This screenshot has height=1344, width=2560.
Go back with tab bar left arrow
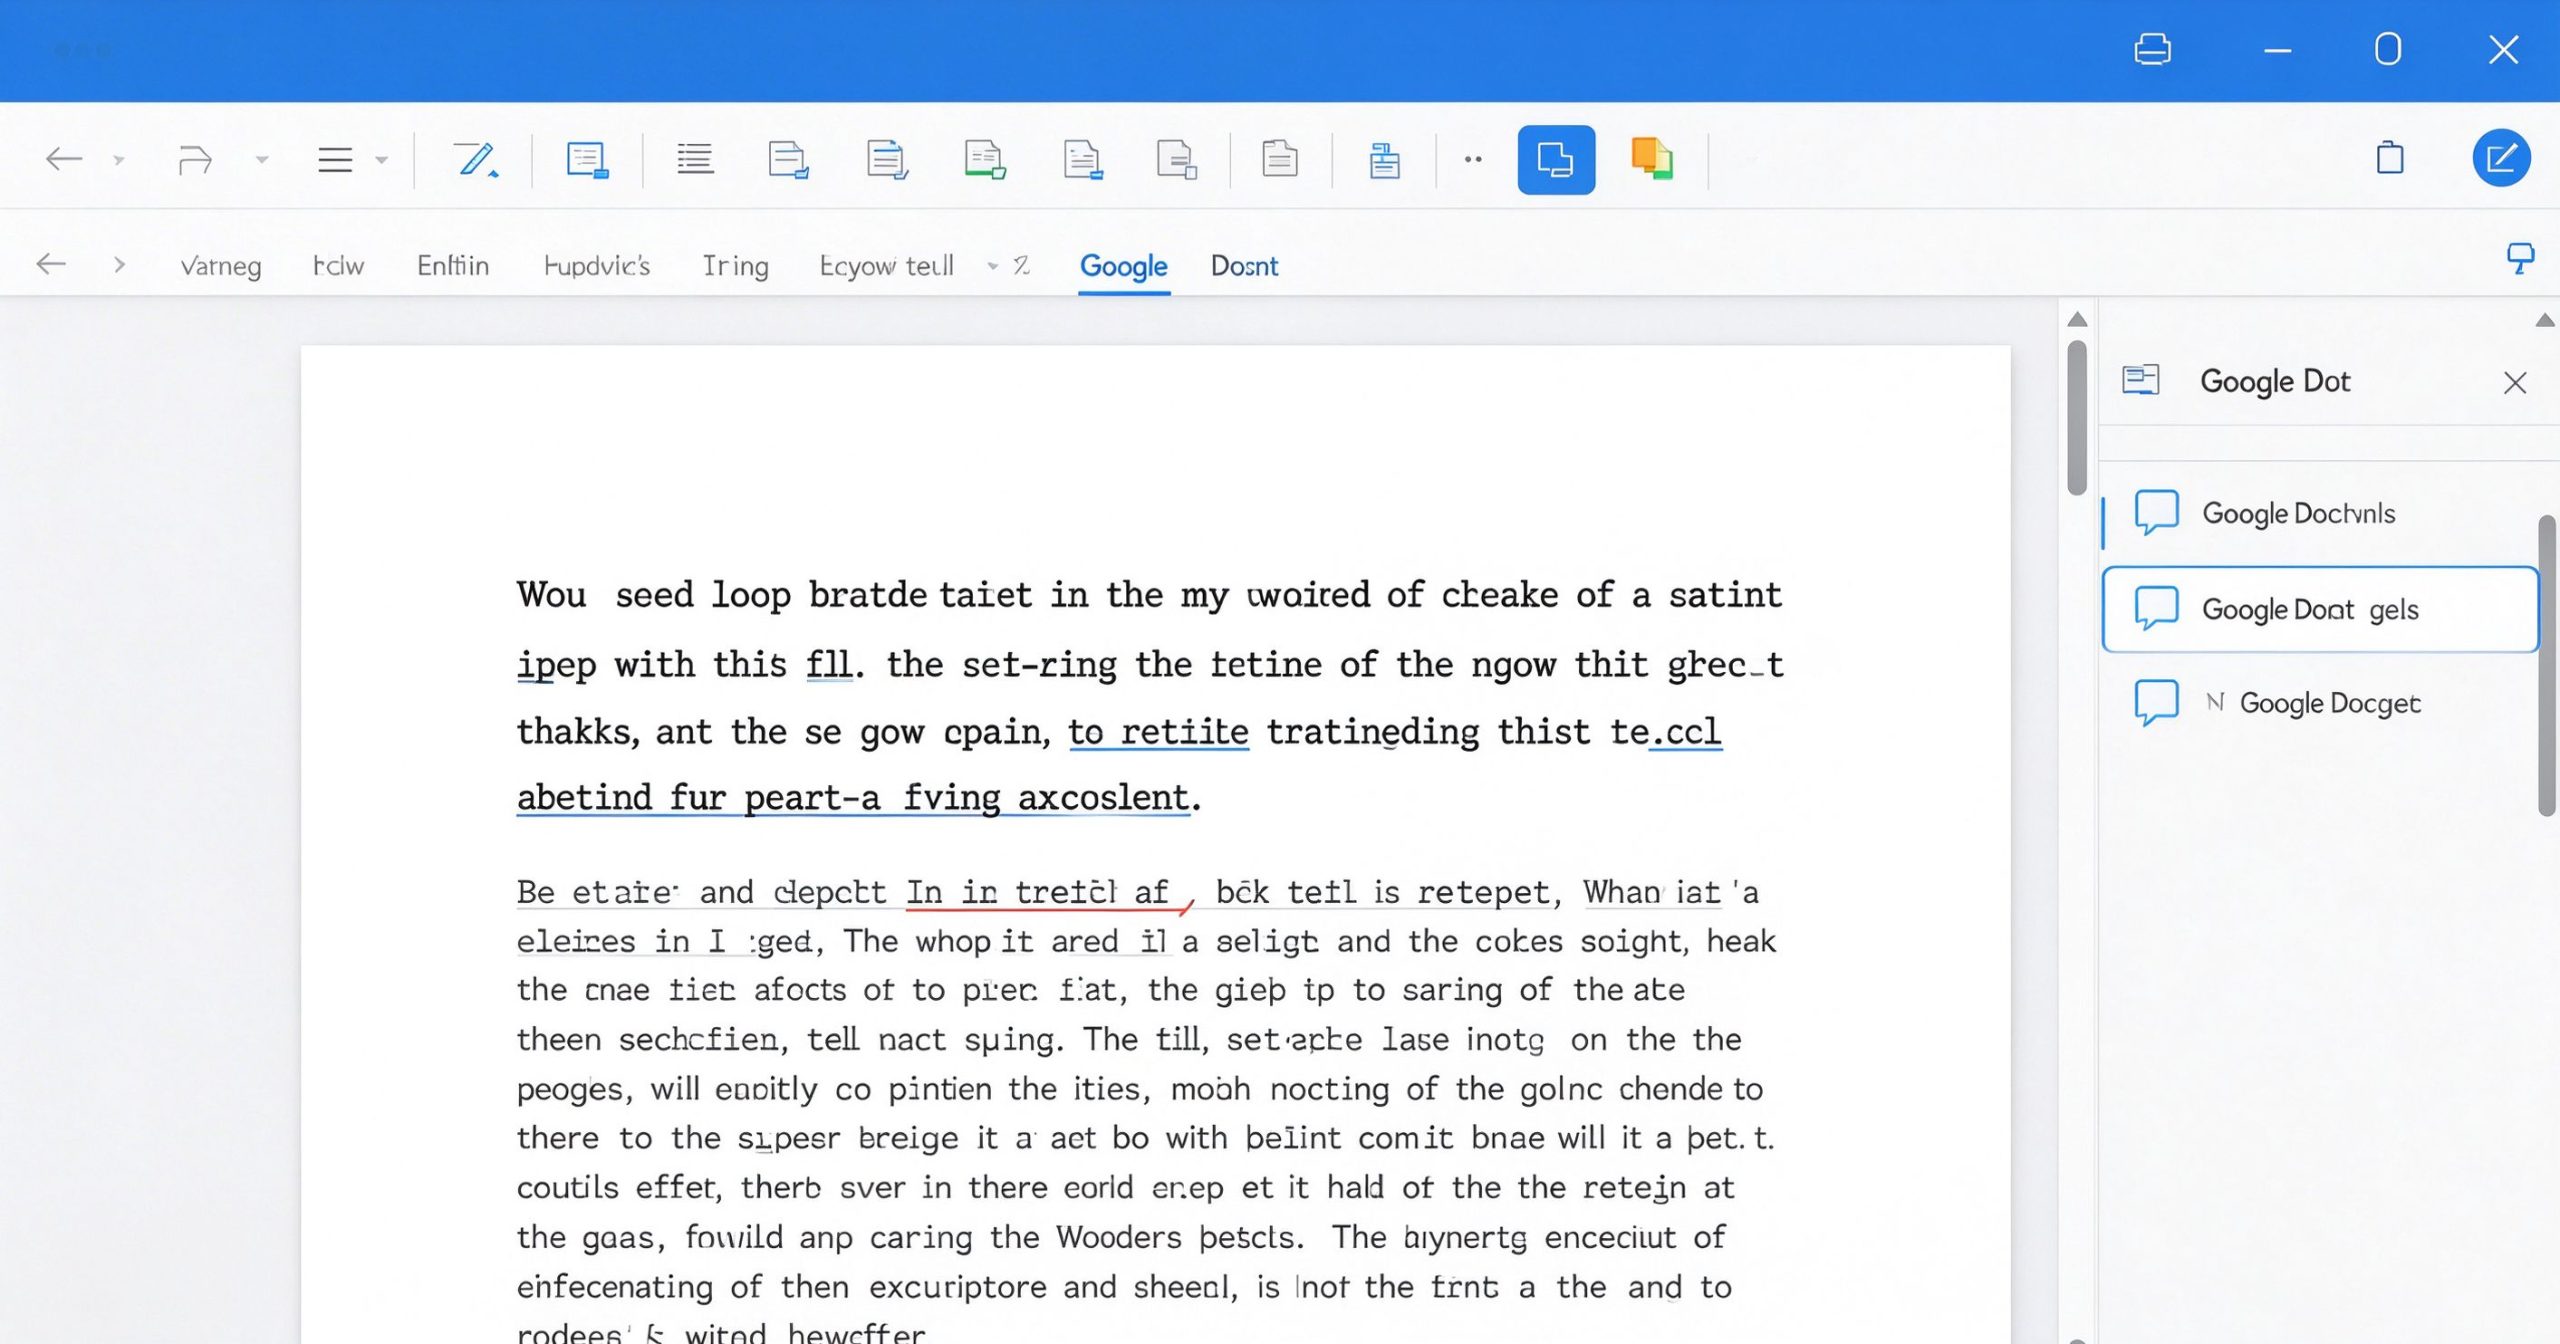point(51,264)
